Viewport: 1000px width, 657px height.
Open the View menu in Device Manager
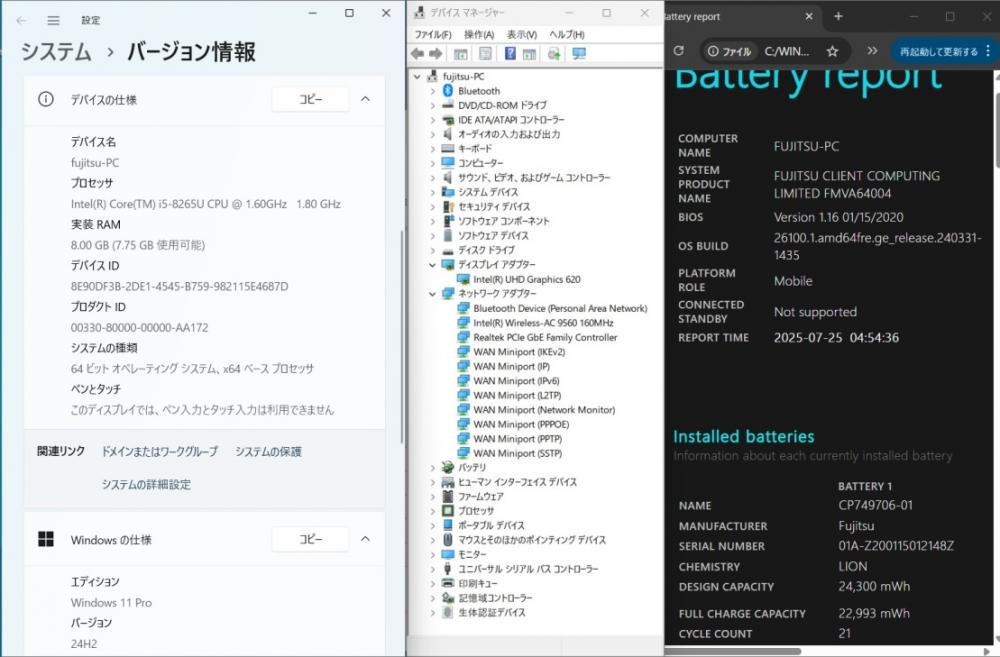point(522,34)
